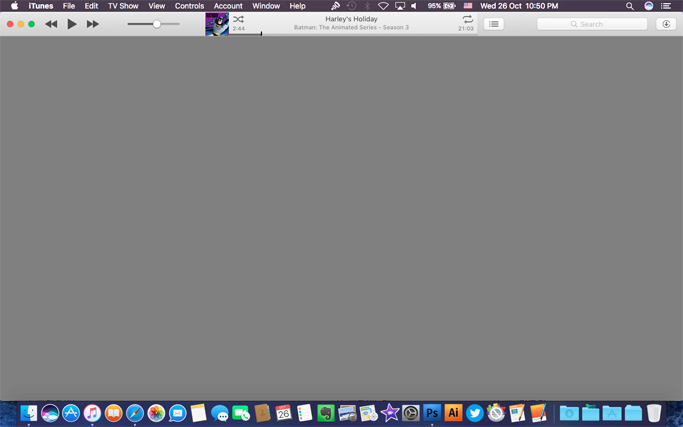Click the Bluetooth menu bar icon

pos(367,6)
